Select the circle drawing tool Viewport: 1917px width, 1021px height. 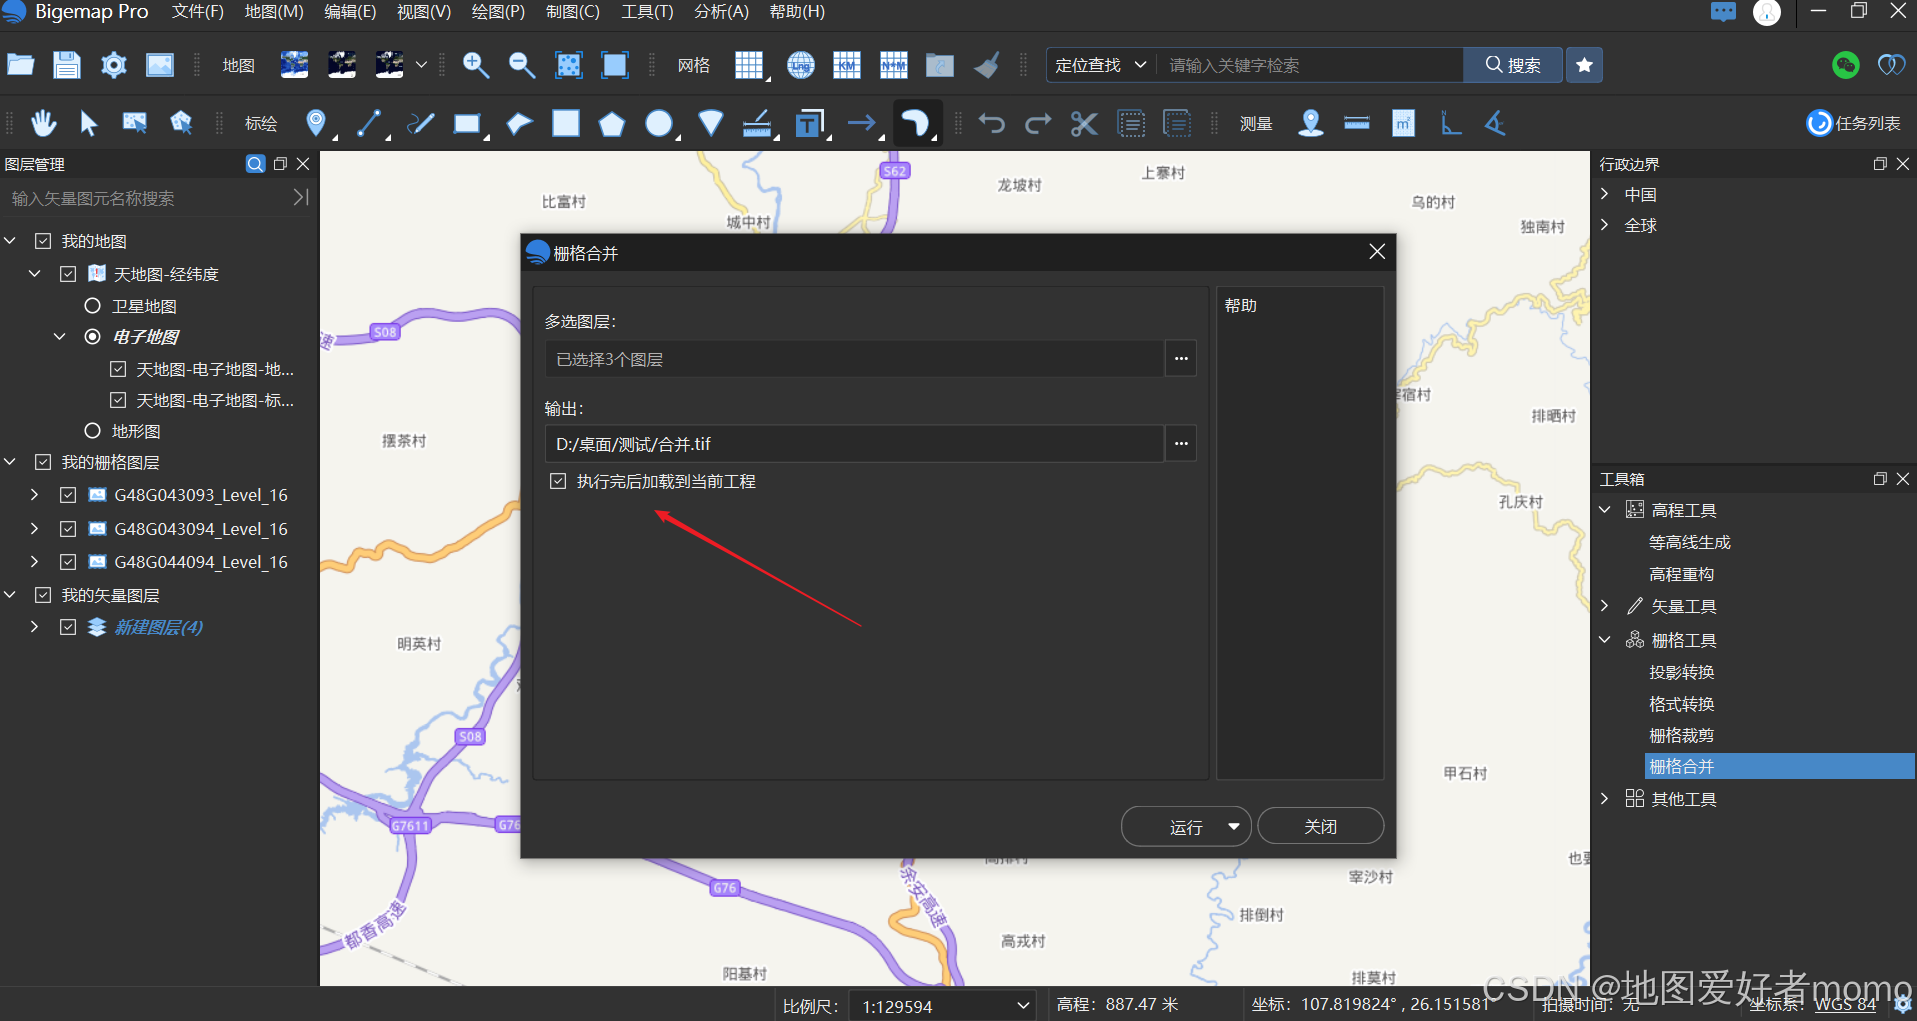(660, 123)
